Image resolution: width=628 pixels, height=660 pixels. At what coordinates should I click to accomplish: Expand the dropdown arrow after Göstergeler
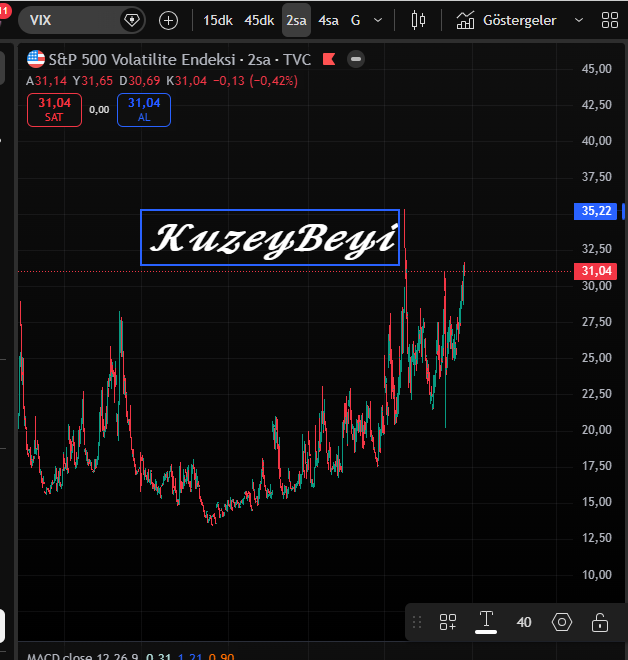579,20
